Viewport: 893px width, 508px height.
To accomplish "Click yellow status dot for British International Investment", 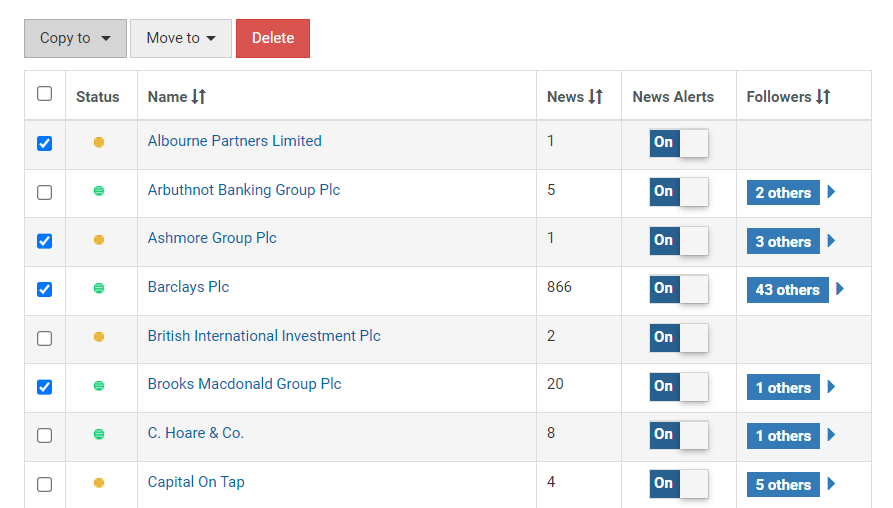I will 99,337.
